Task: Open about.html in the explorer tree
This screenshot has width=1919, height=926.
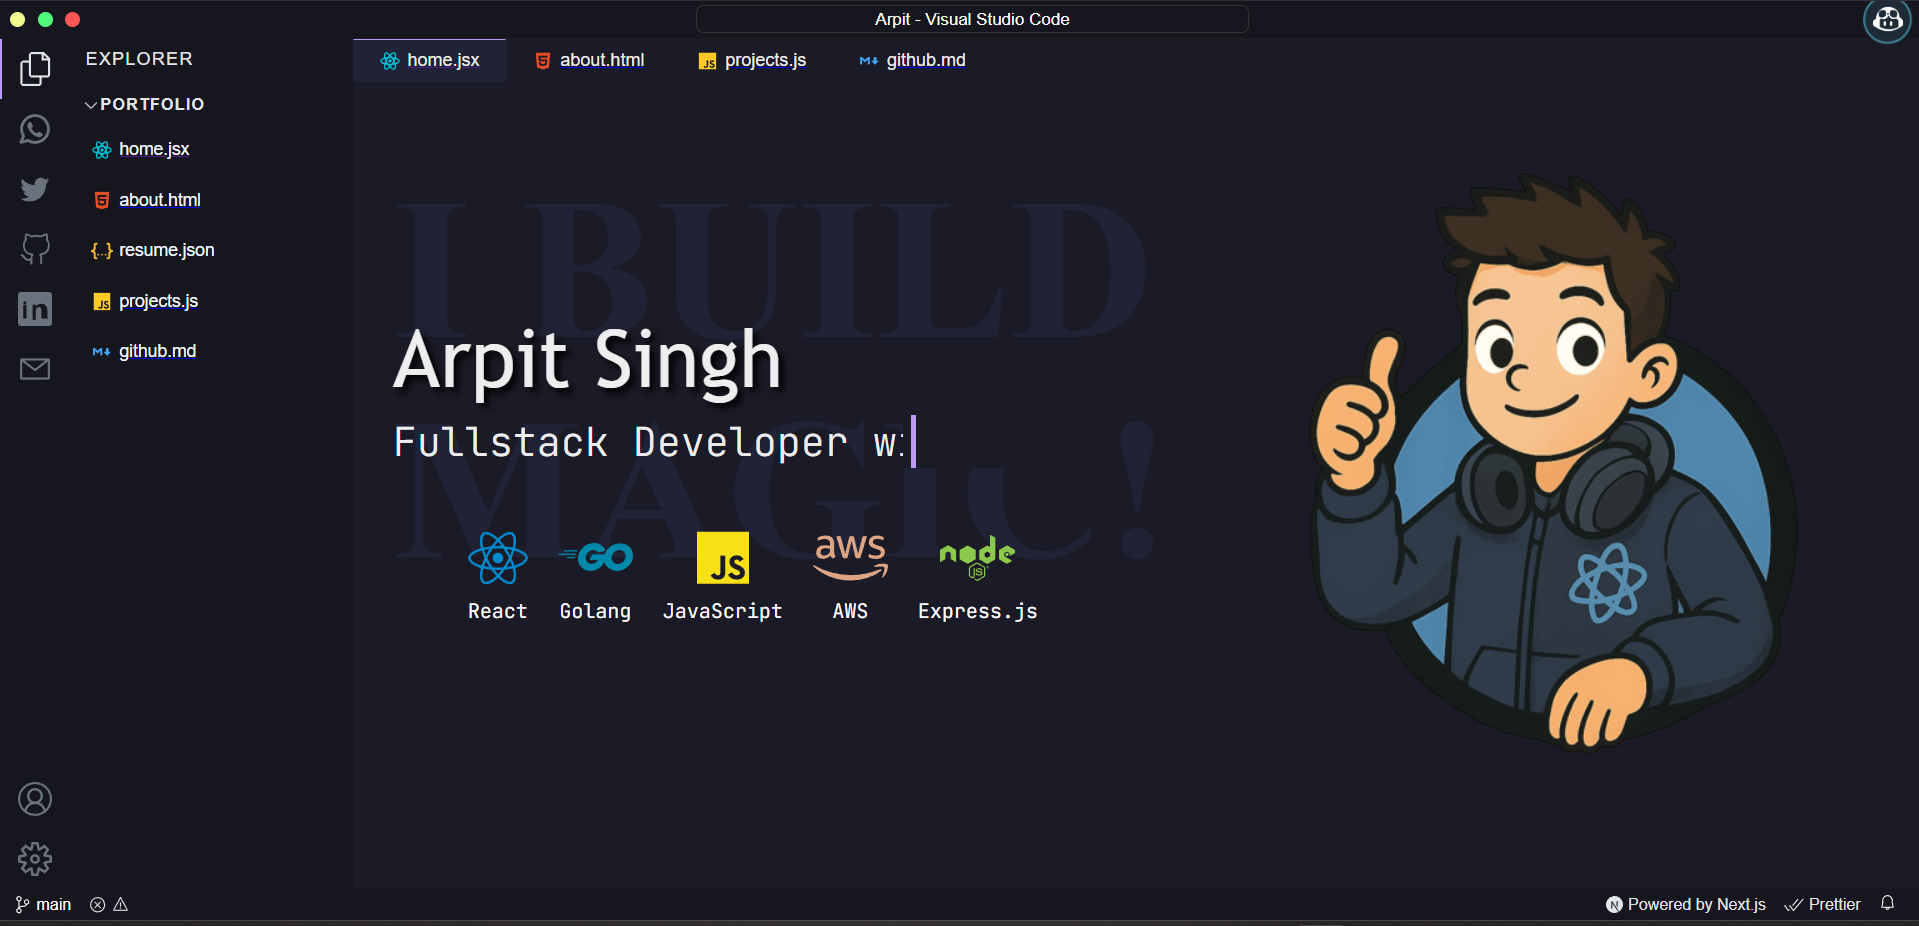Action: click(160, 200)
